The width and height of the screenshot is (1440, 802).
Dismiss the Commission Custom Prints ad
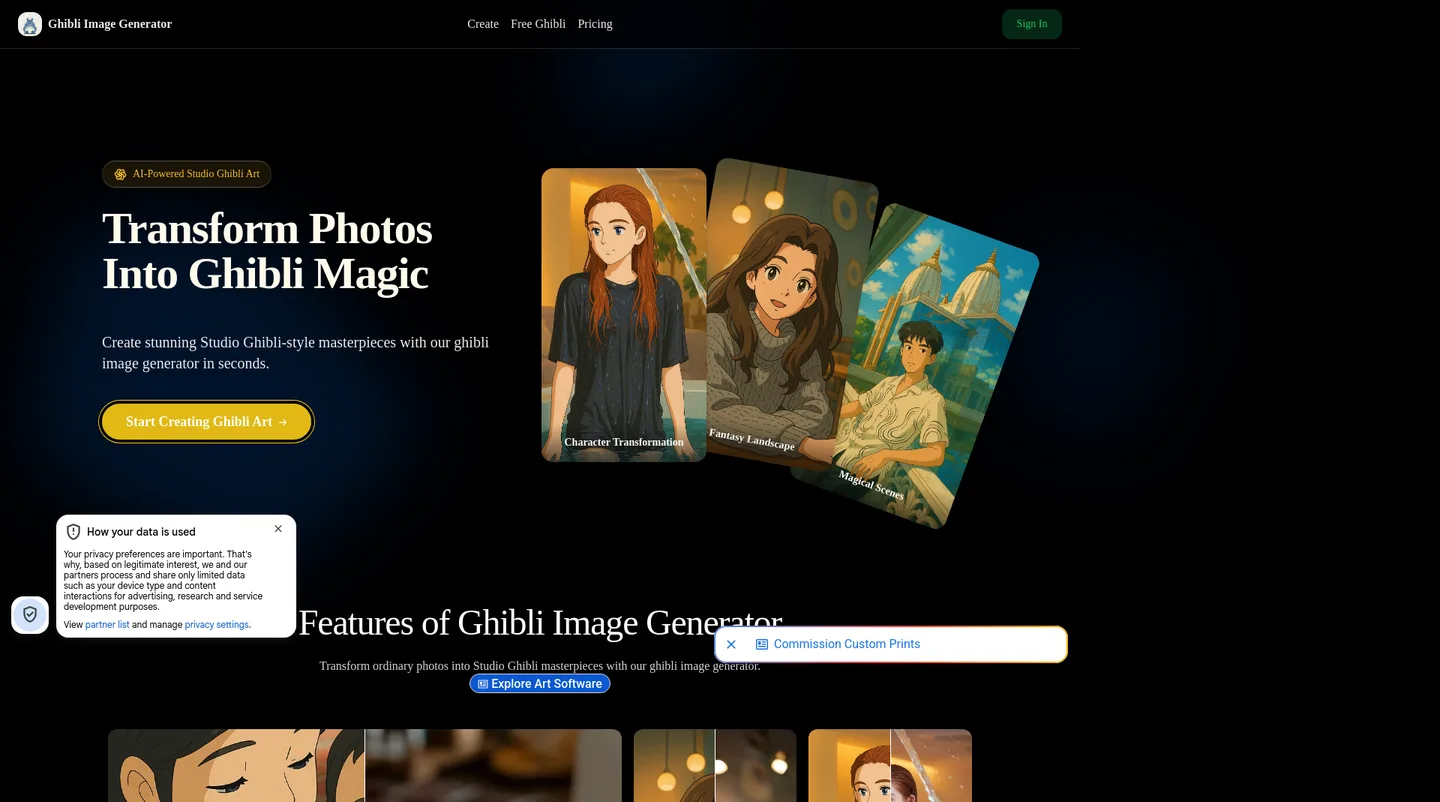731,645
